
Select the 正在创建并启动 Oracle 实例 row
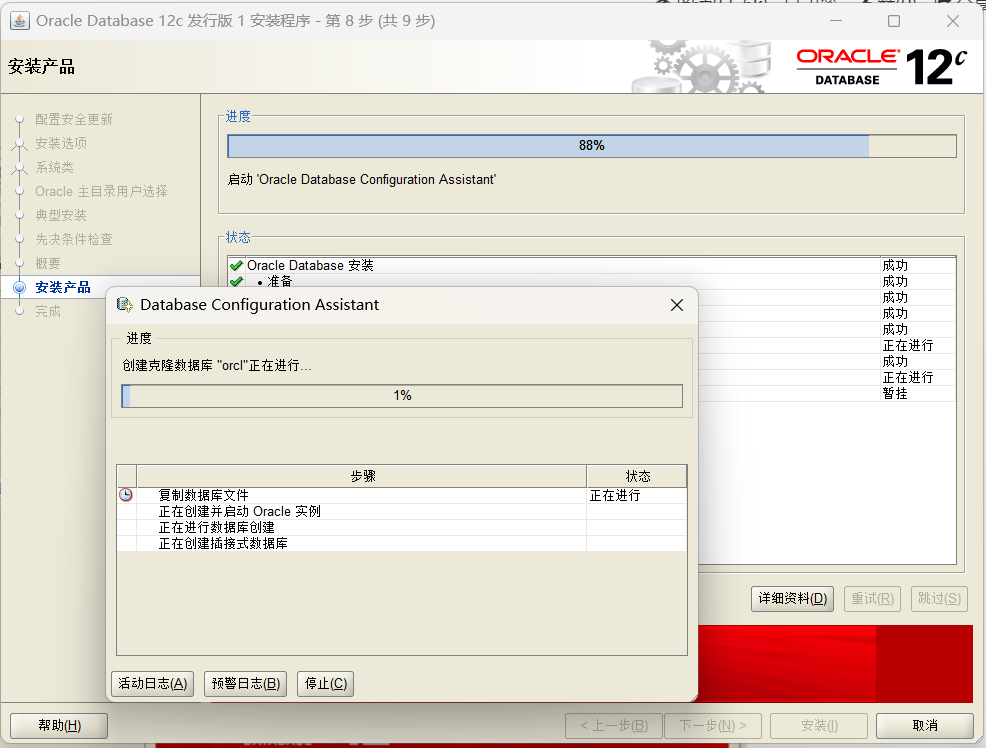[402, 511]
